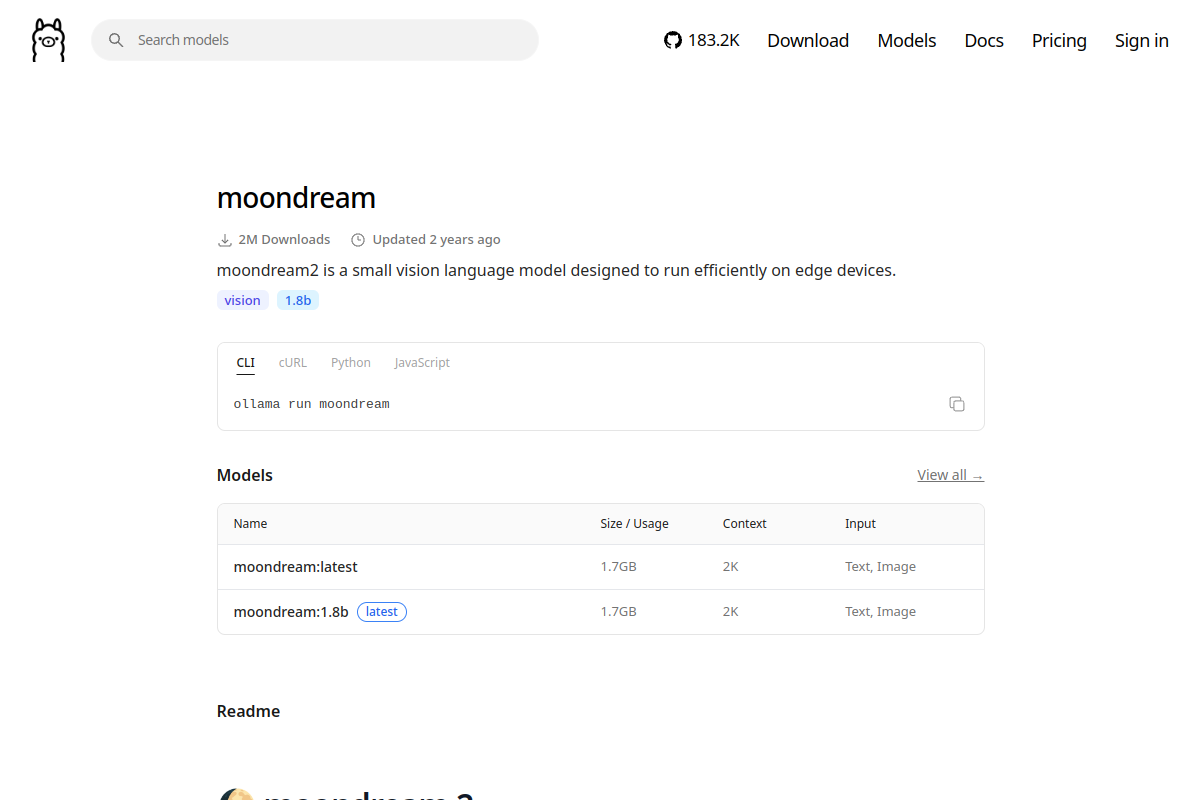Open the Docs page
Image resolution: width=1200 pixels, height=800 pixels.
pos(984,40)
